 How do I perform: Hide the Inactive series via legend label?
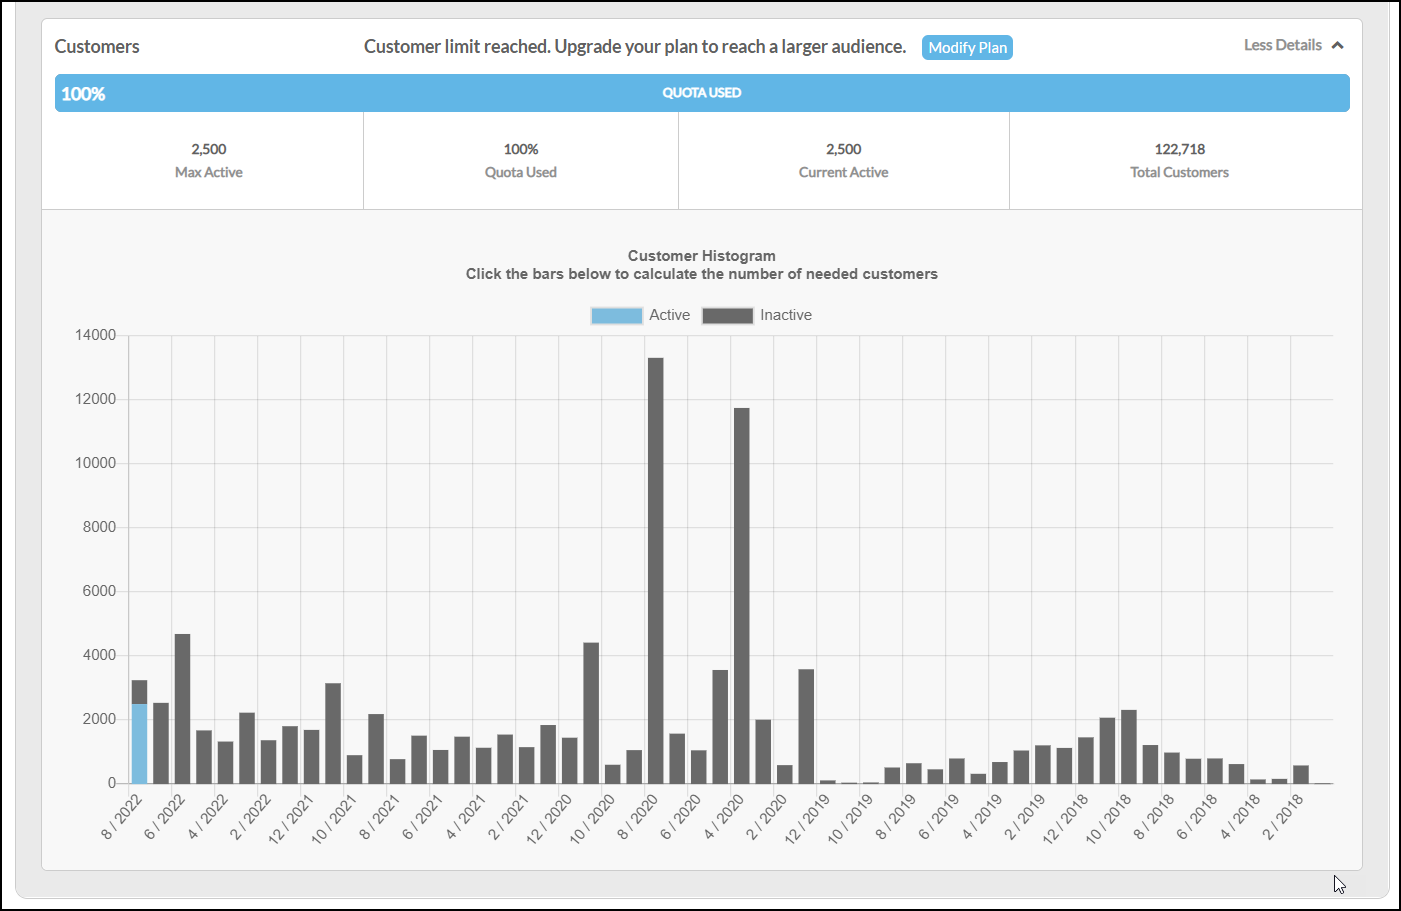pyautogui.click(x=786, y=315)
